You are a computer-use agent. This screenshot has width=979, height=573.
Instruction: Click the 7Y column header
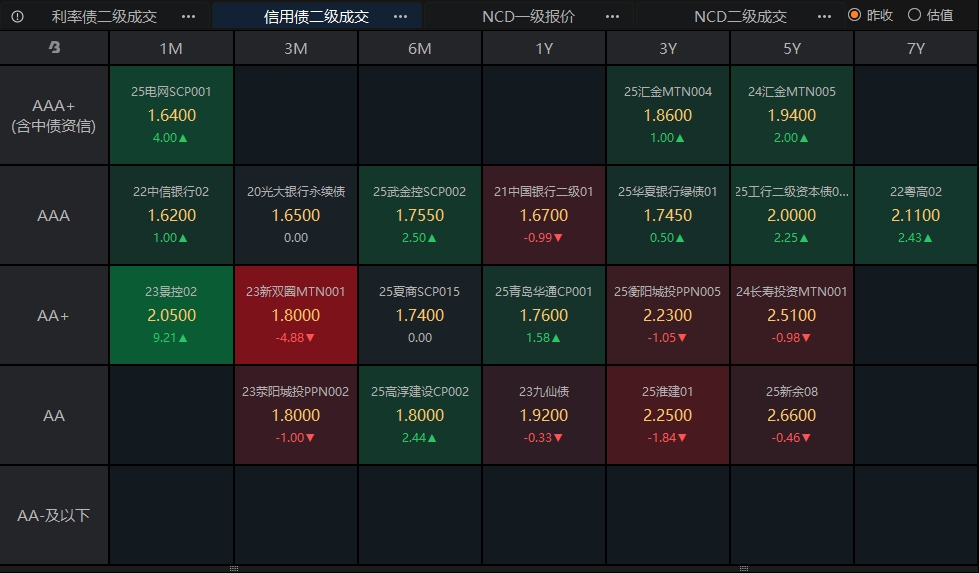[x=916, y=48]
